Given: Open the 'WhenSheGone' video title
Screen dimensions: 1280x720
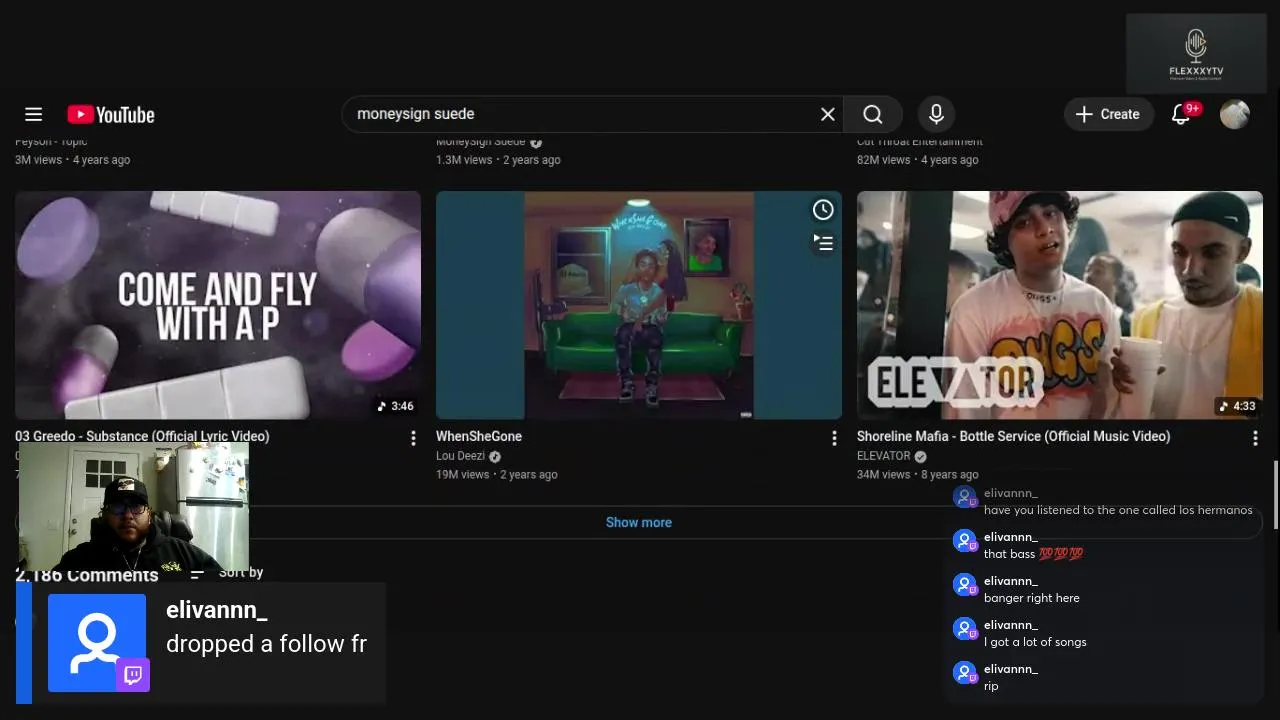Looking at the screenshot, I should (x=479, y=436).
